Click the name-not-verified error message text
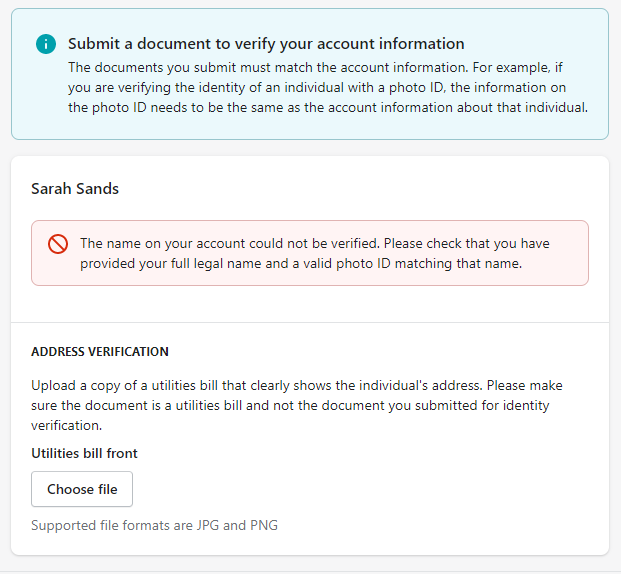 tap(314, 253)
